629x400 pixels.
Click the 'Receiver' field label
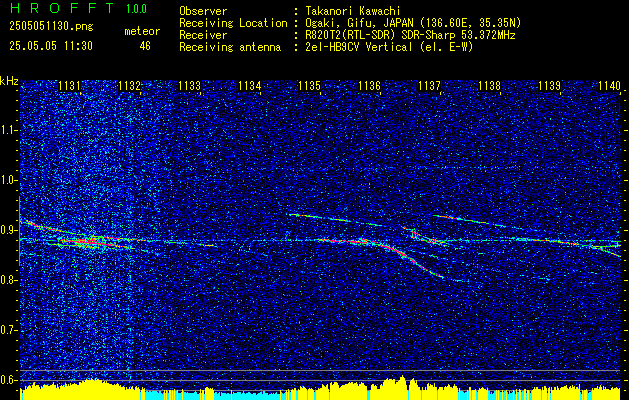point(203,35)
